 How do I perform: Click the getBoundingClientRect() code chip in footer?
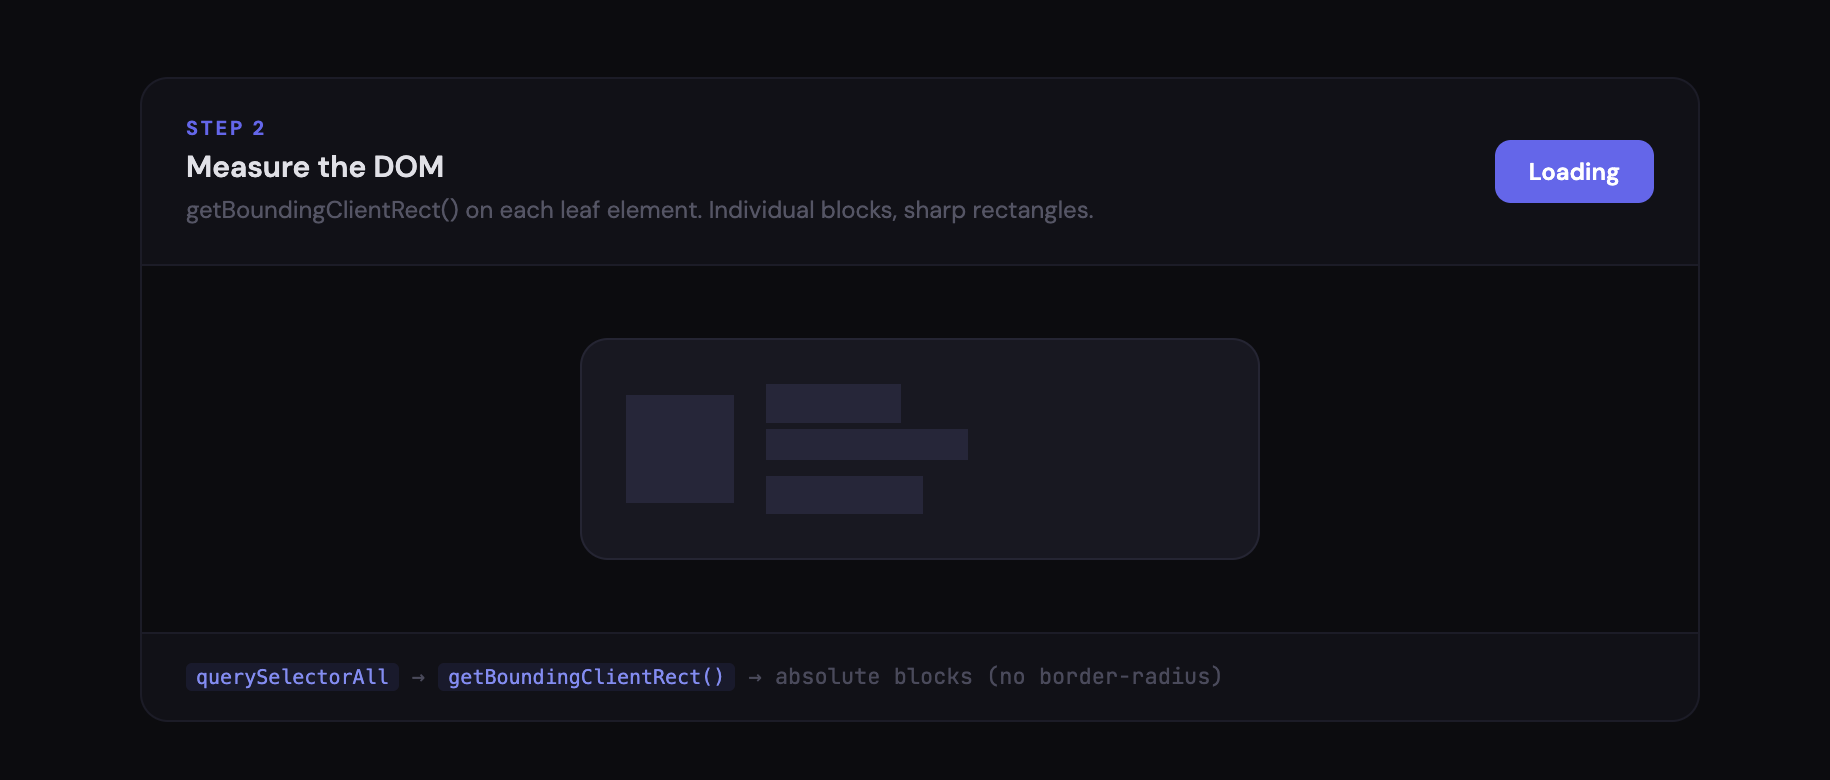(586, 677)
